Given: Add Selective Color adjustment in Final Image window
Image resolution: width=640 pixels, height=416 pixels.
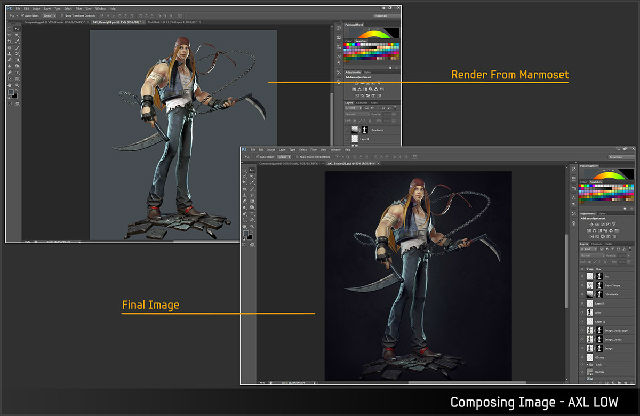Looking at the screenshot, I should (x=614, y=236).
